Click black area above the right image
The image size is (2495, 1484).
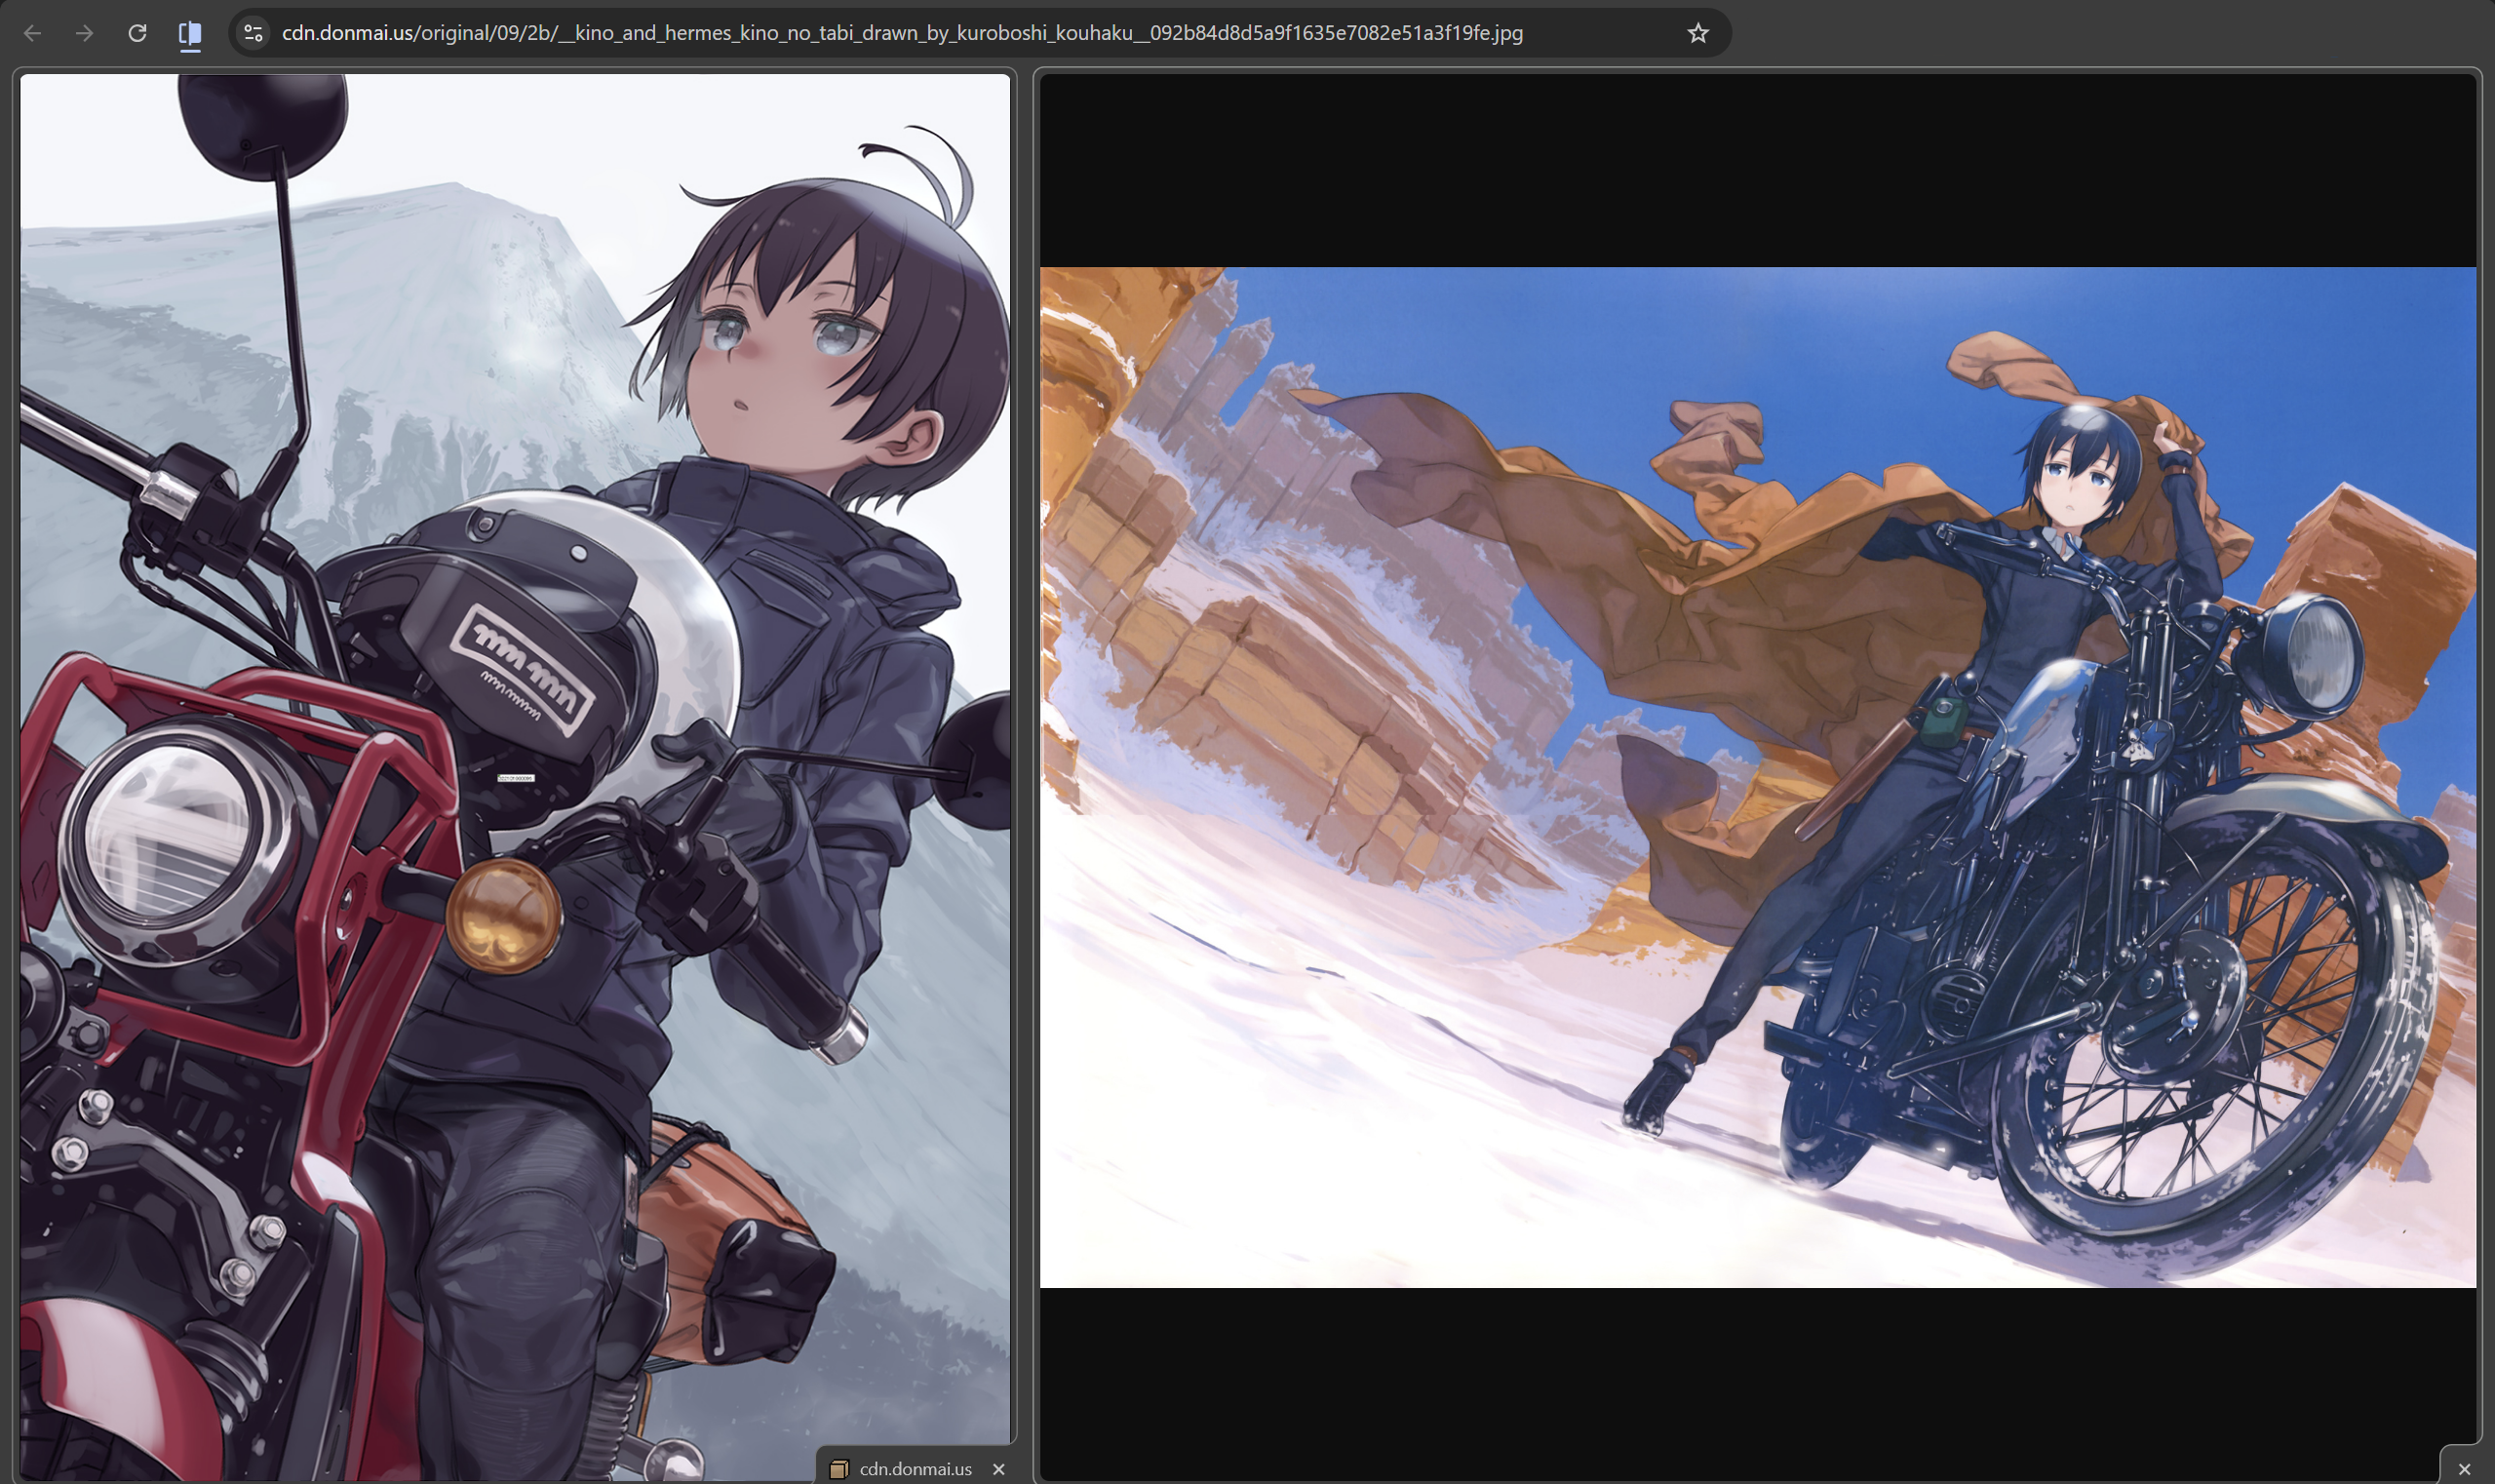click(1757, 170)
